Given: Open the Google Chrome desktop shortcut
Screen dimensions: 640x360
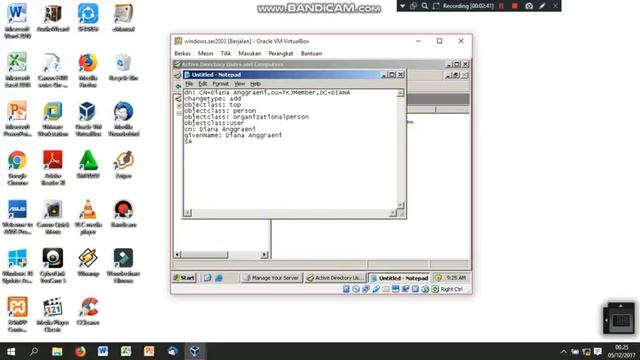Looking at the screenshot, I should pyautogui.click(x=17, y=167).
